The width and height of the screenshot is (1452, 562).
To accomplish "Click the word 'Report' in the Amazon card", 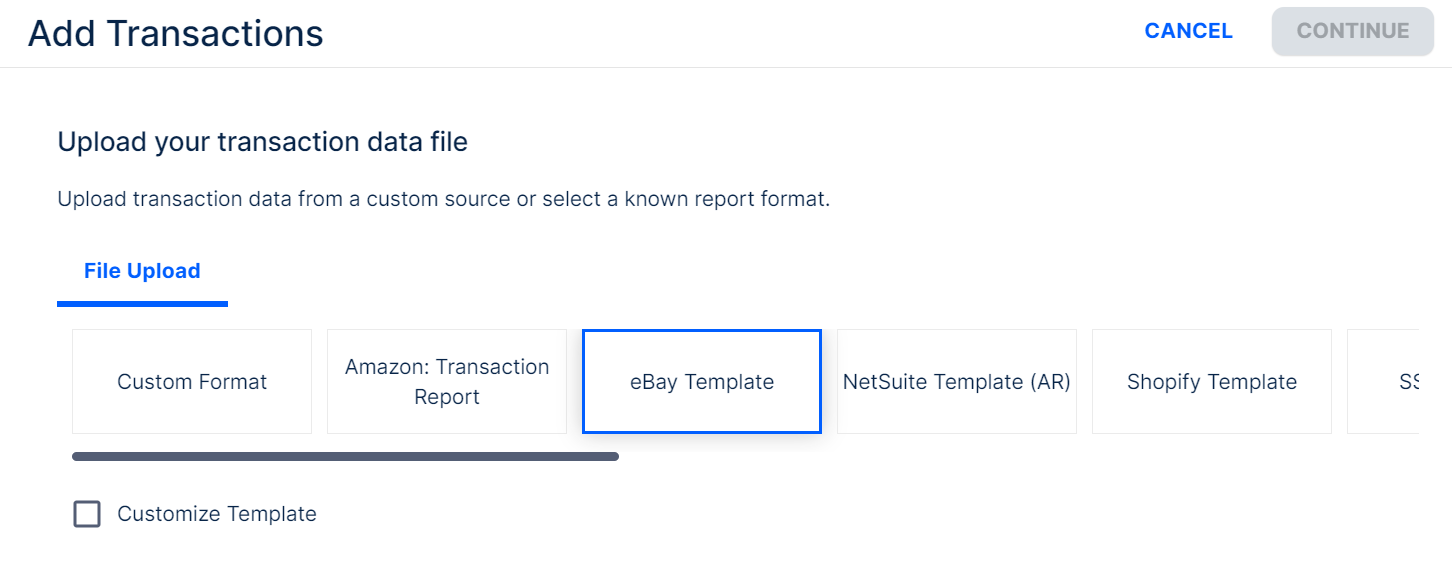I will pyautogui.click(x=447, y=397).
